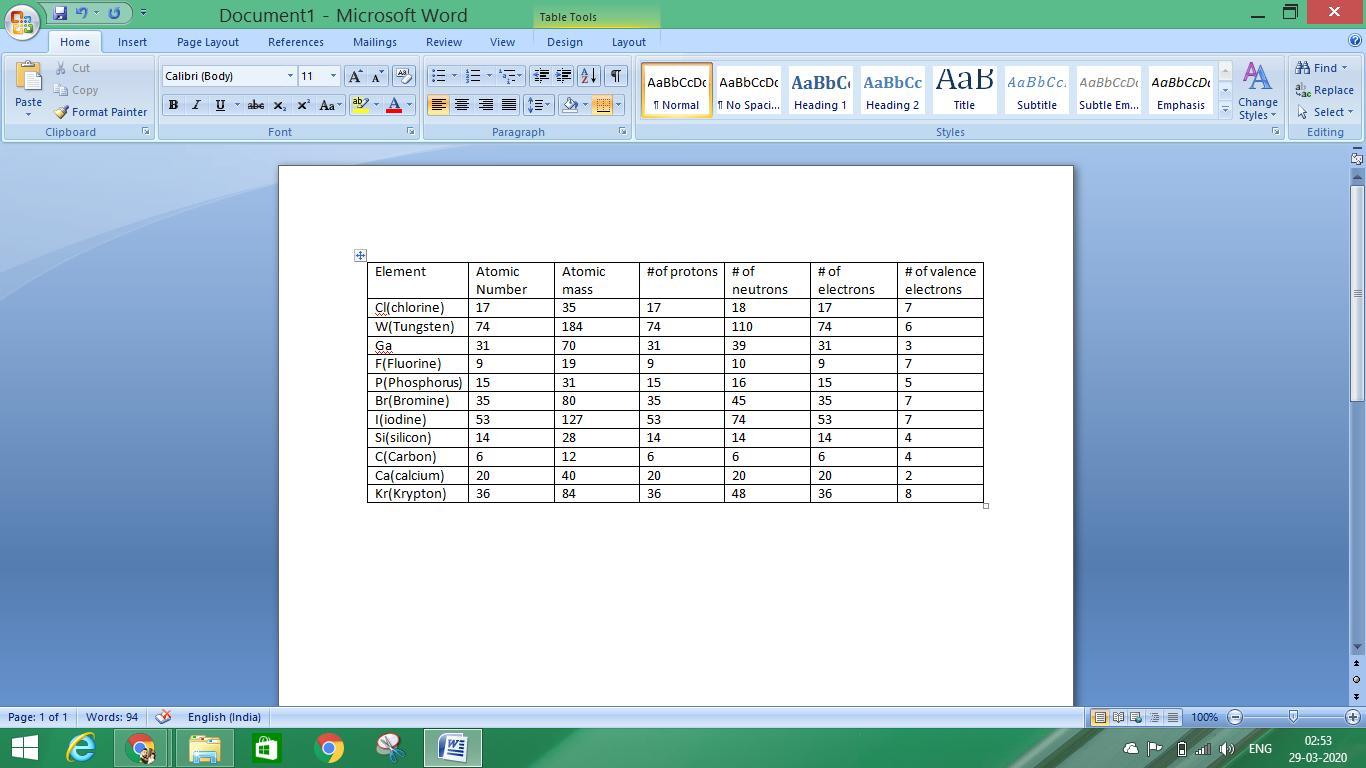Image resolution: width=1366 pixels, height=768 pixels.
Task: Open File Explorer from the taskbar
Action: tap(204, 748)
